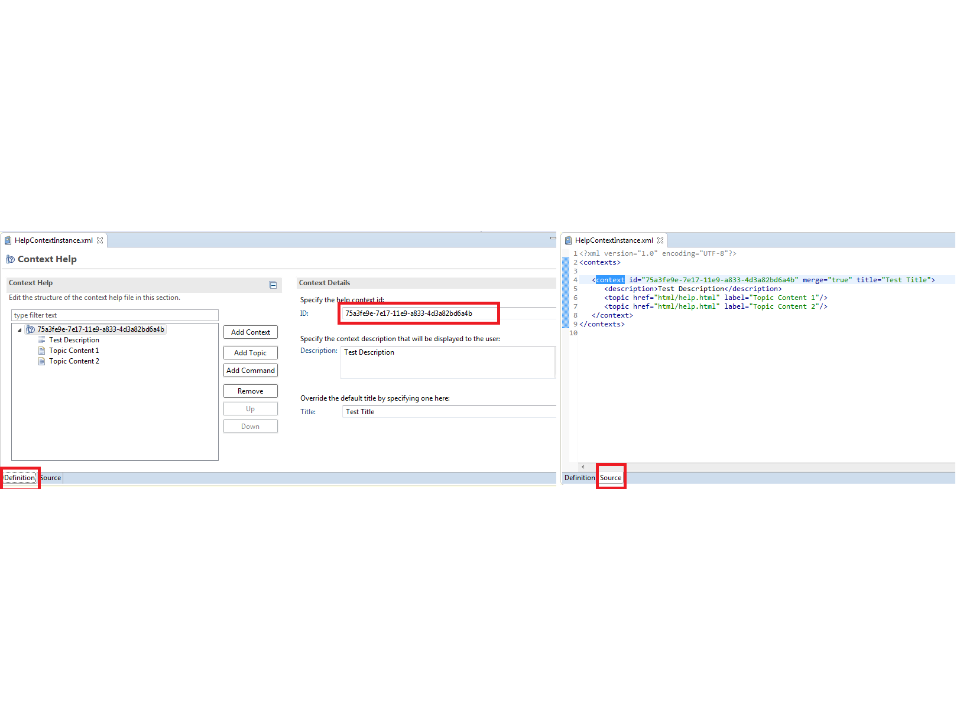Click the context icon of the root tree node
The image size is (960, 720).
30,329
